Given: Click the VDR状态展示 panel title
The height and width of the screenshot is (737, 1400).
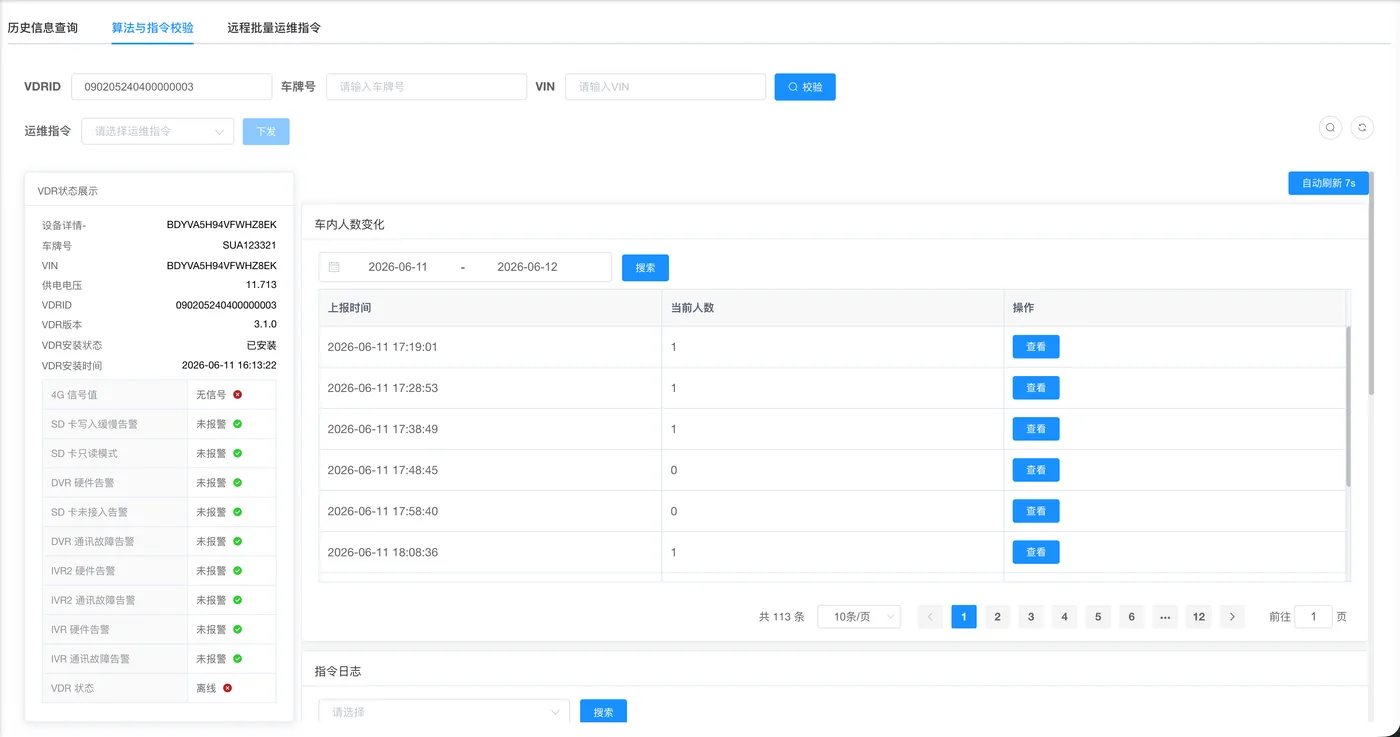Looking at the screenshot, I should 68,190.
